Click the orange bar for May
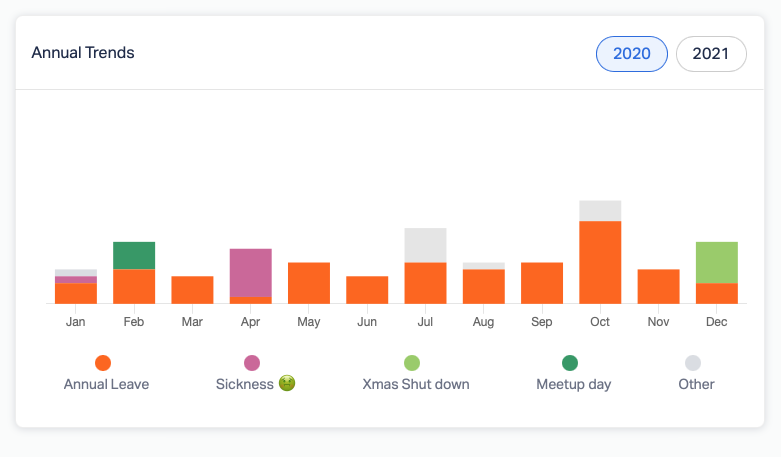The width and height of the screenshot is (781, 457). tap(309, 283)
